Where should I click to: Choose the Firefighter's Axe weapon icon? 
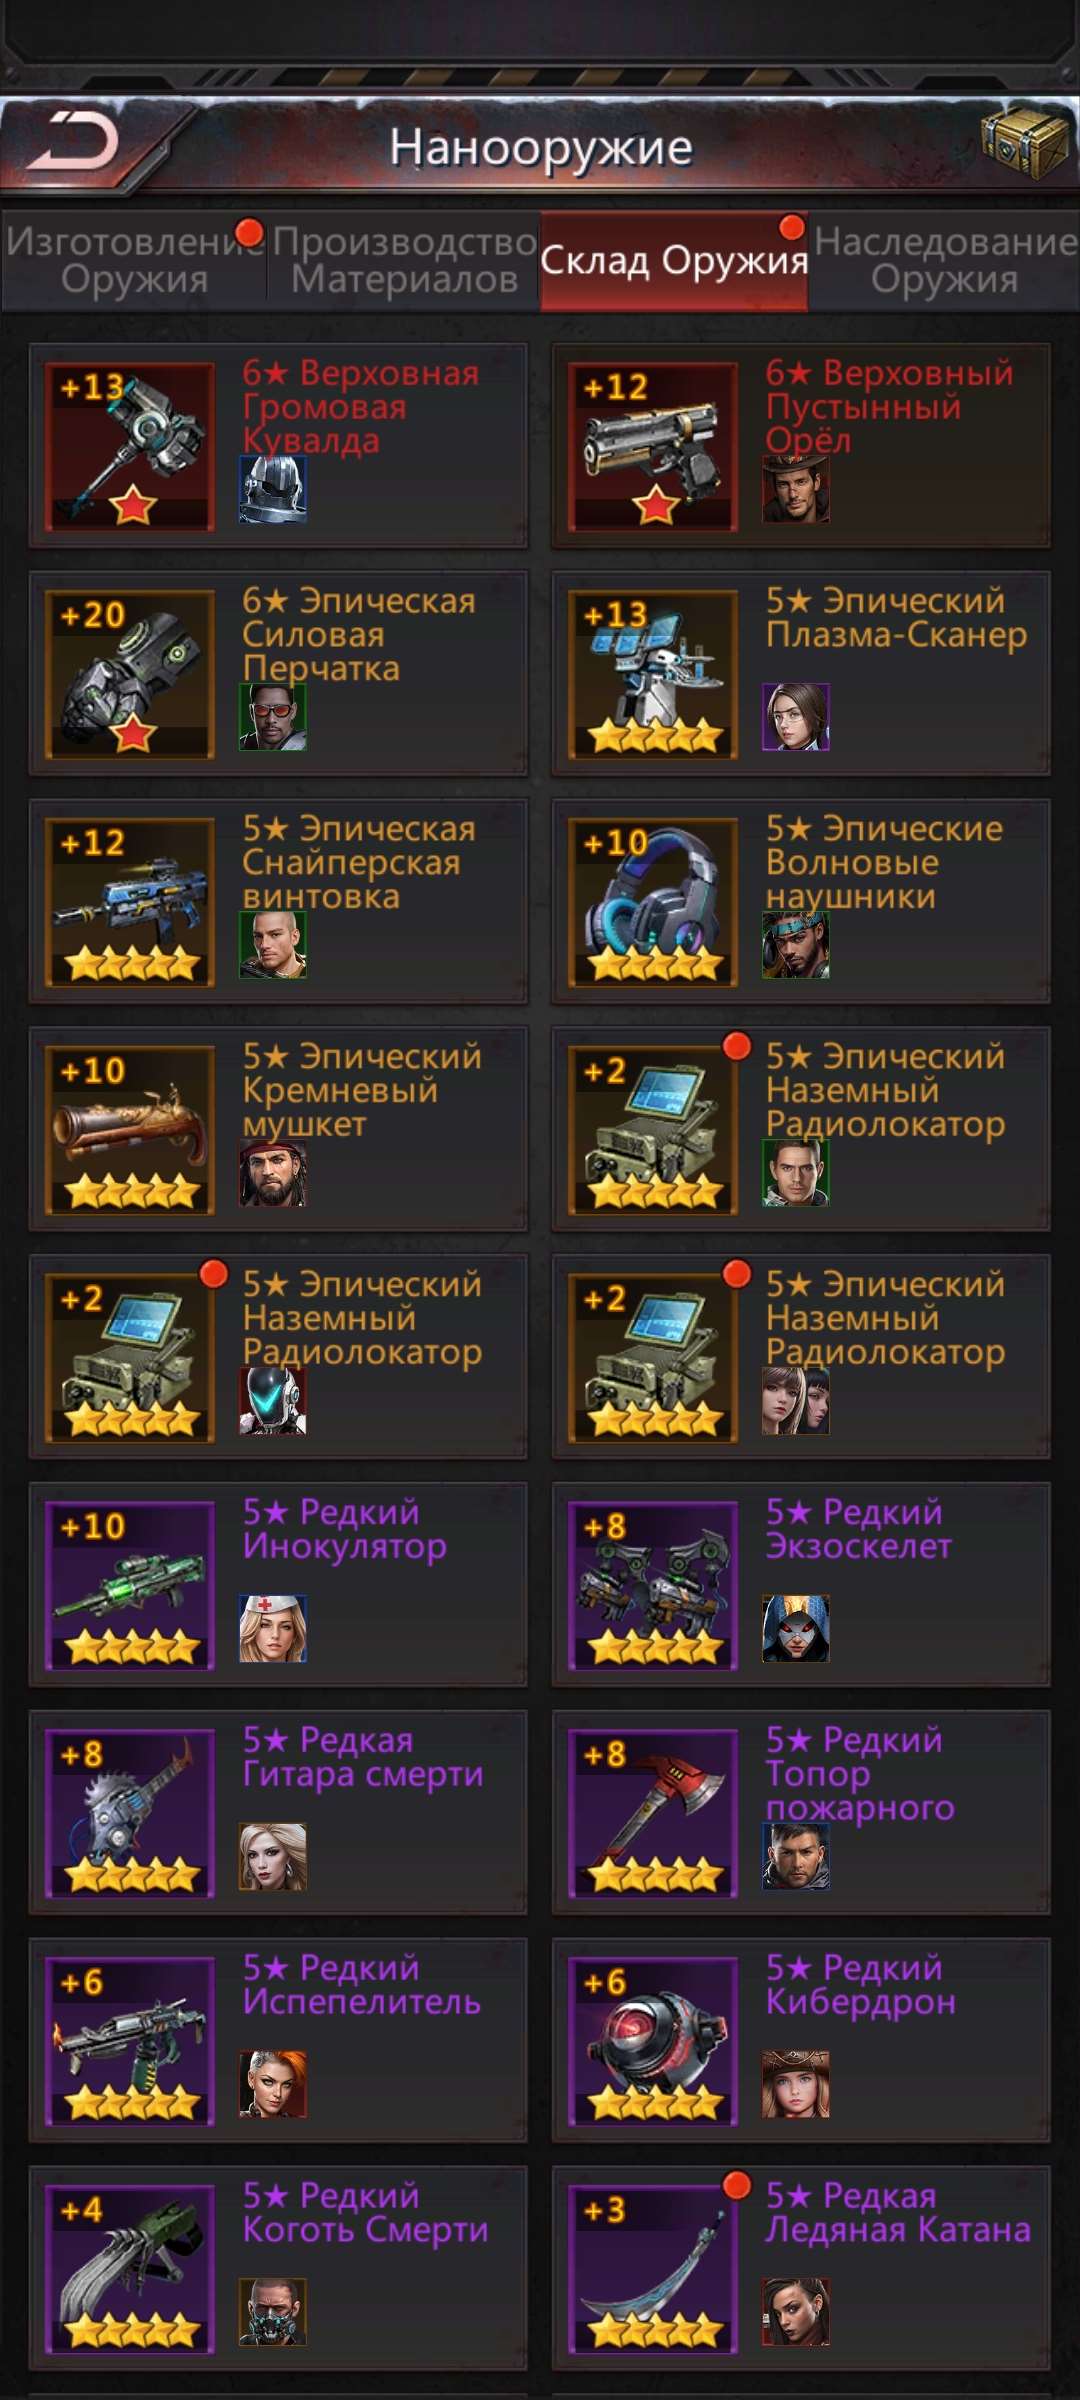point(653,1813)
